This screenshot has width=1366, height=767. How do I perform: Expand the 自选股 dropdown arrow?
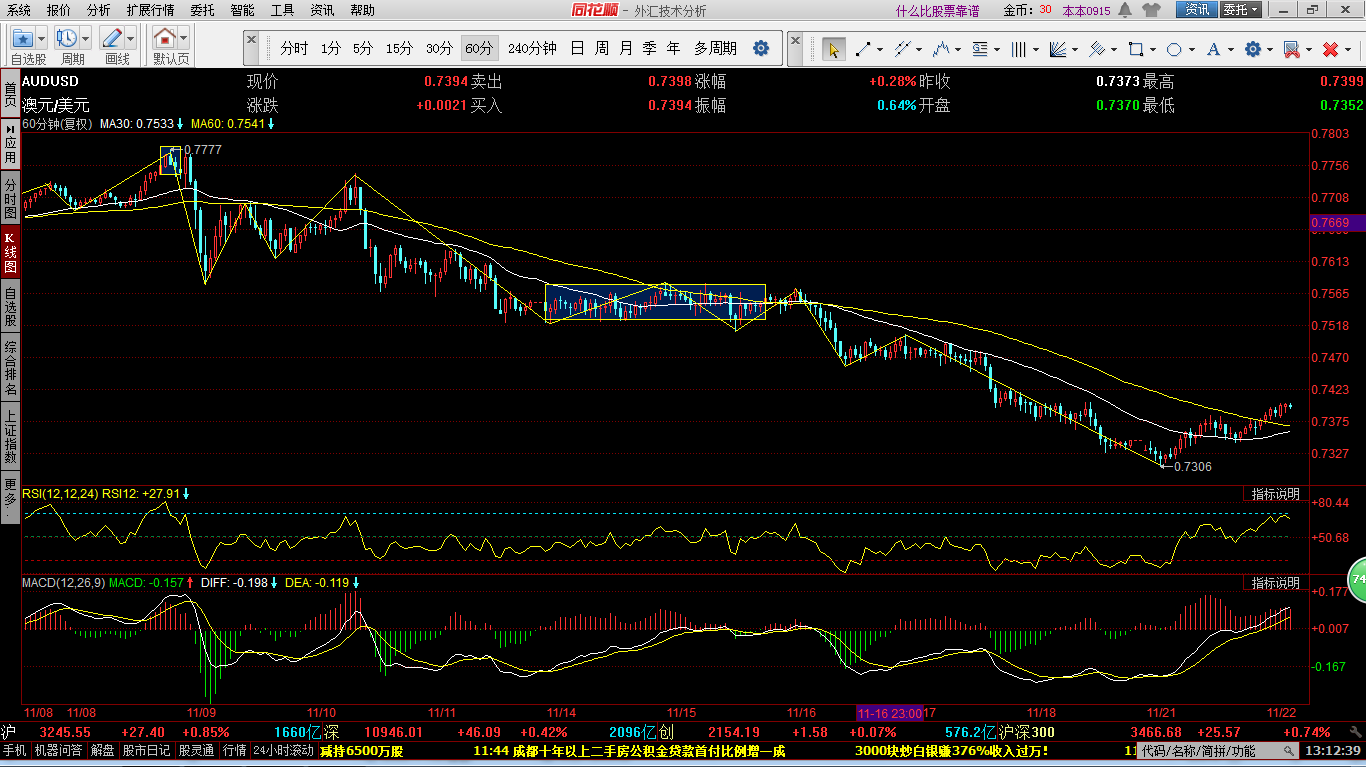point(43,39)
